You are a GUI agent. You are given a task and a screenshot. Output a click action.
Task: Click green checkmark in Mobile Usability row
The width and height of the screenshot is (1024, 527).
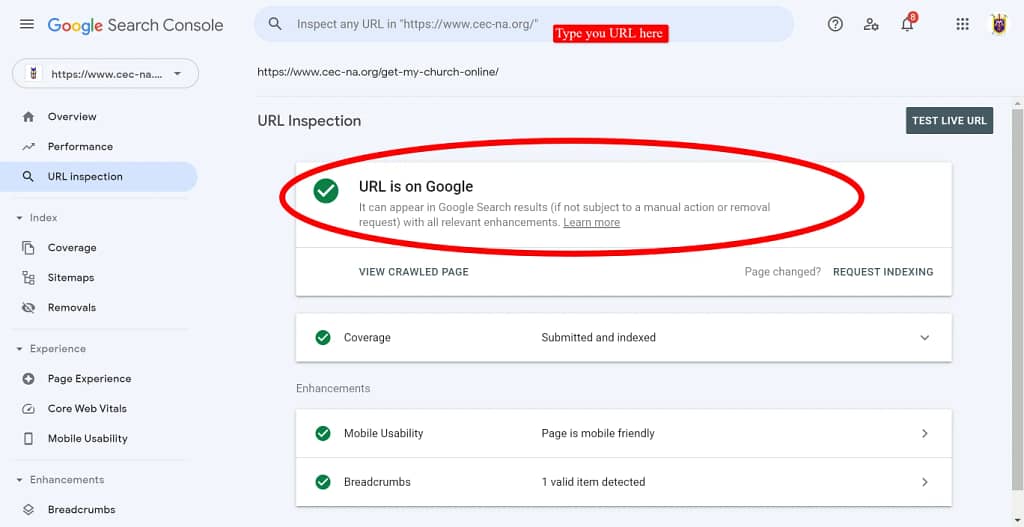tap(323, 434)
